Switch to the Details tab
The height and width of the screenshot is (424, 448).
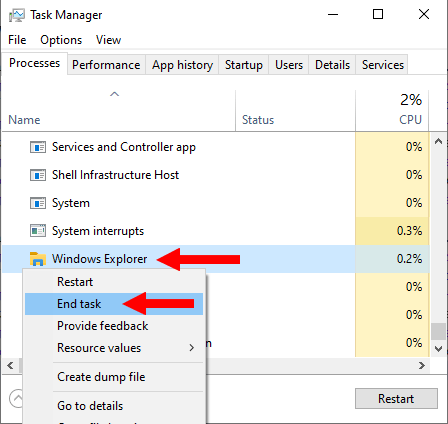(332, 65)
